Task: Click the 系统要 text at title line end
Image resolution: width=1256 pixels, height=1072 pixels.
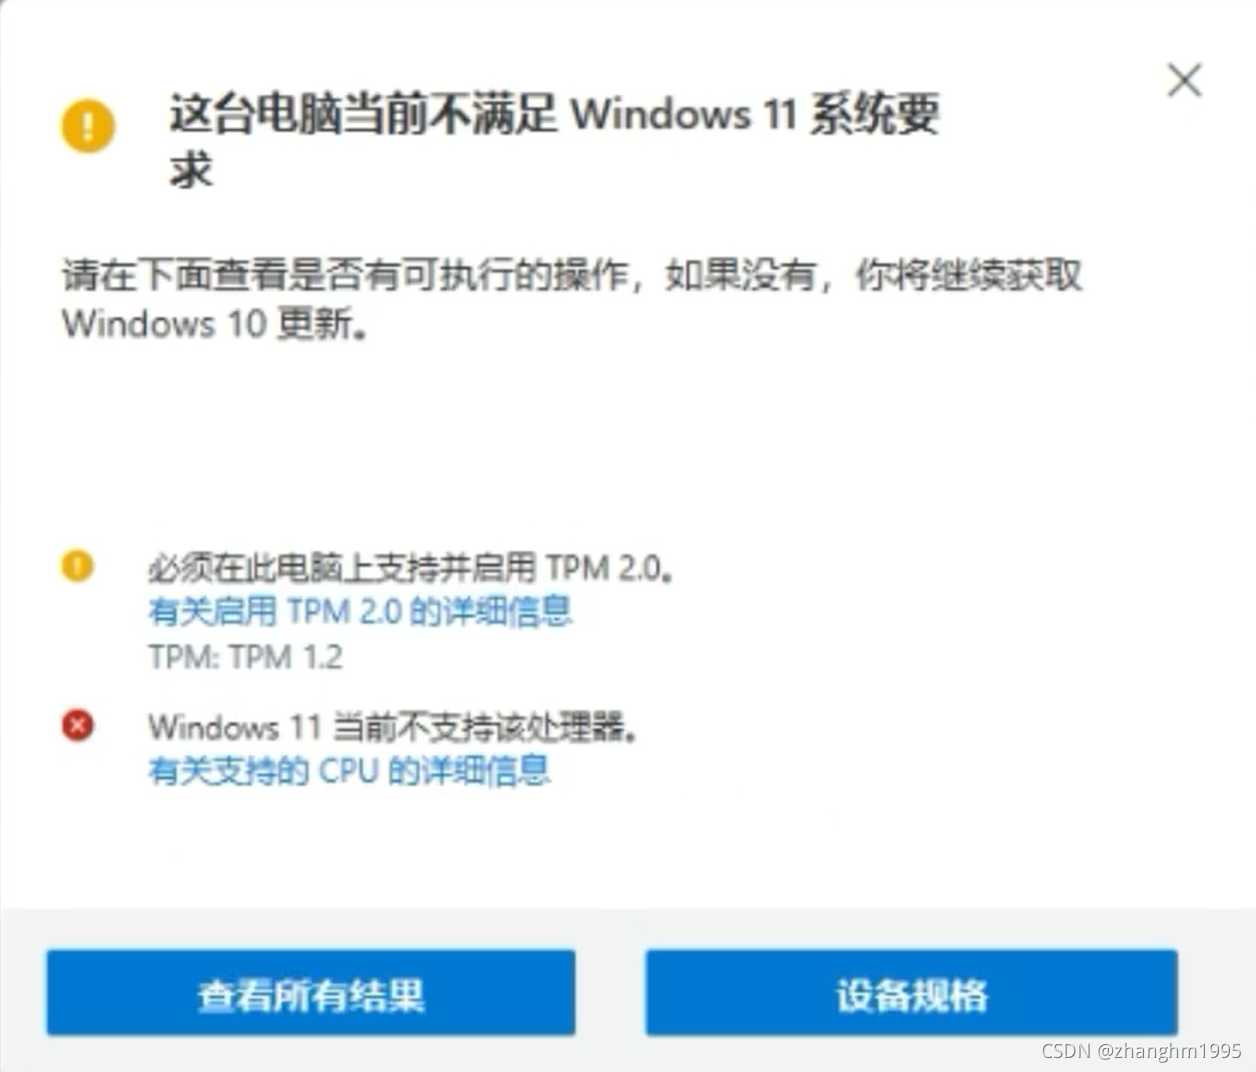Action: (875, 114)
